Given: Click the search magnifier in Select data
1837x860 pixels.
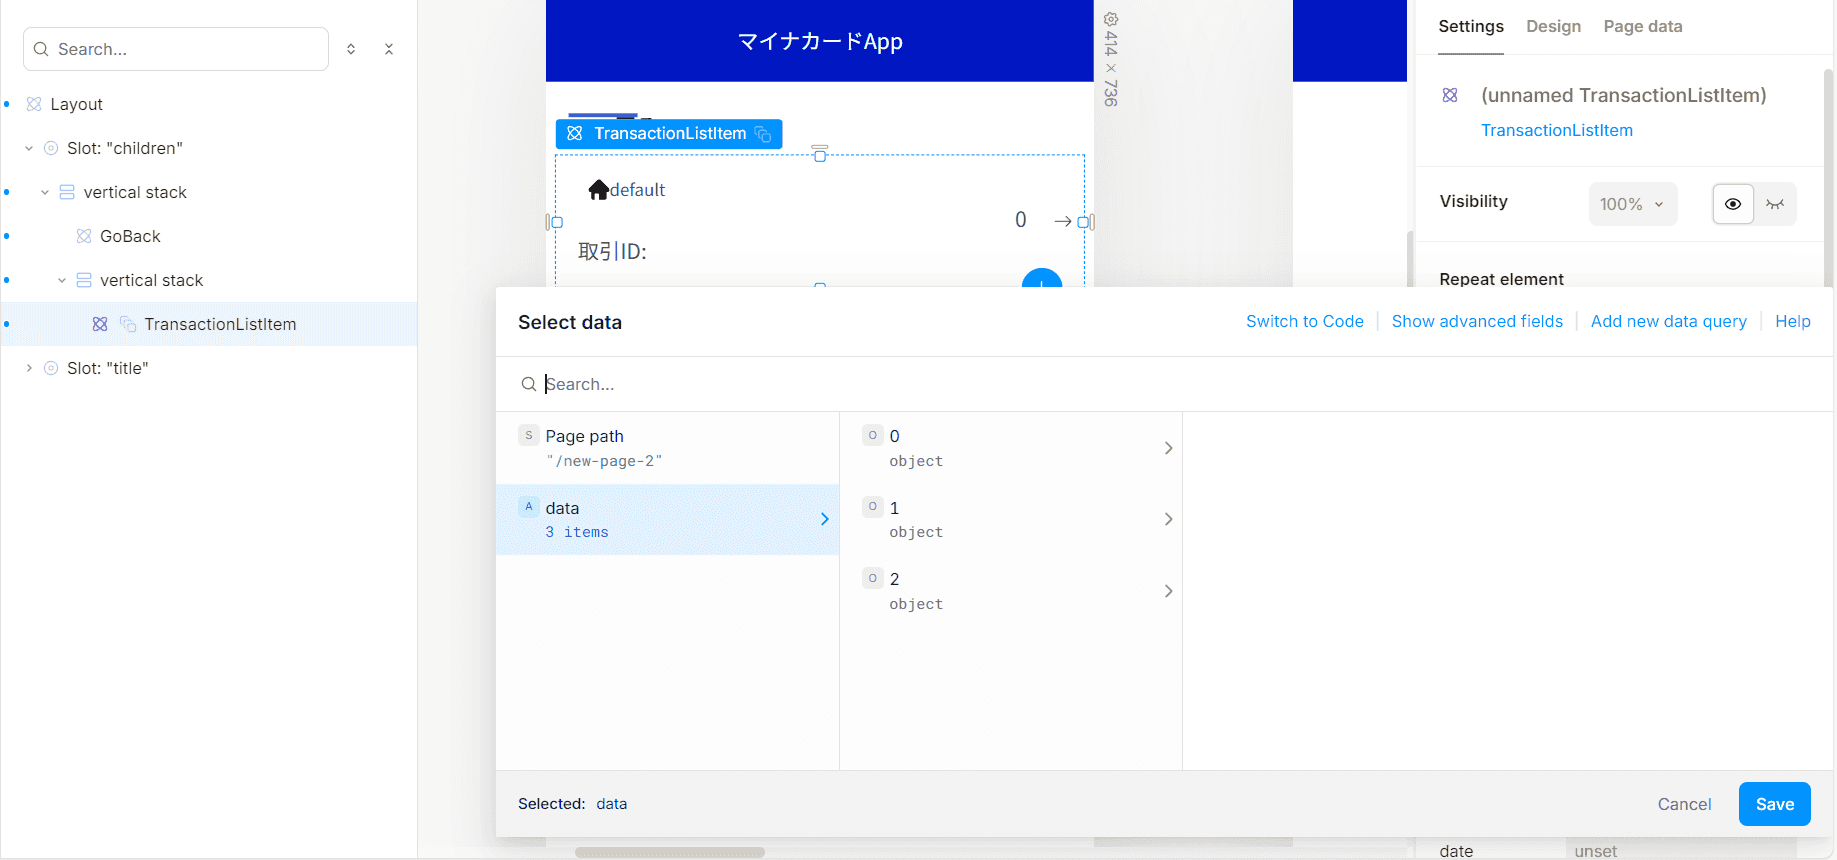Looking at the screenshot, I should [529, 384].
